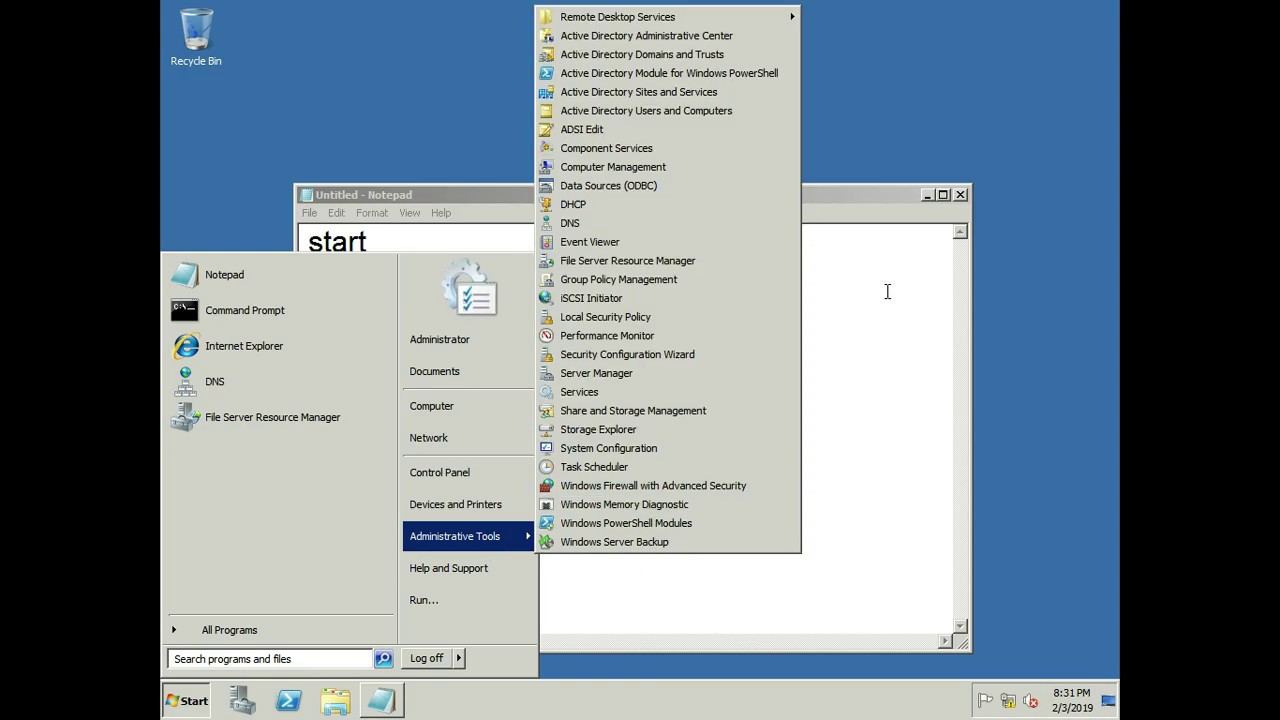Open Devices and Printers

tap(468, 505)
